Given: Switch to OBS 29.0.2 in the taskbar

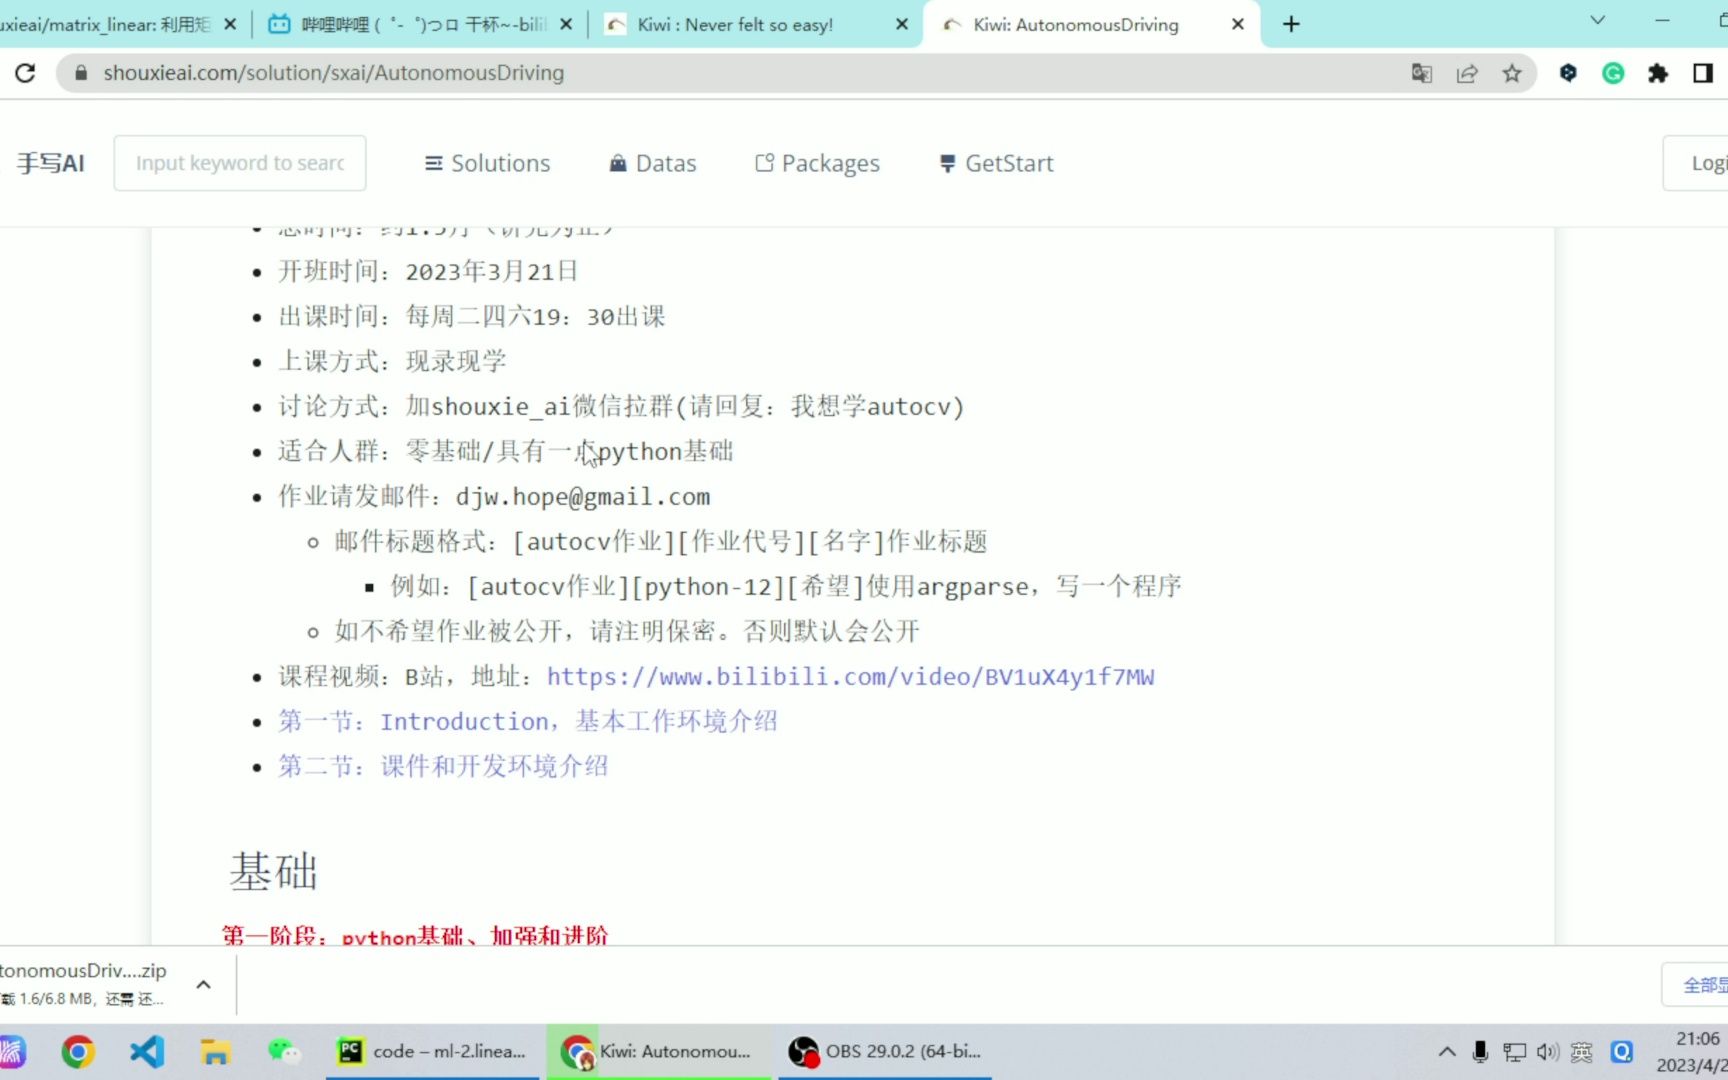Looking at the screenshot, I should coord(886,1052).
